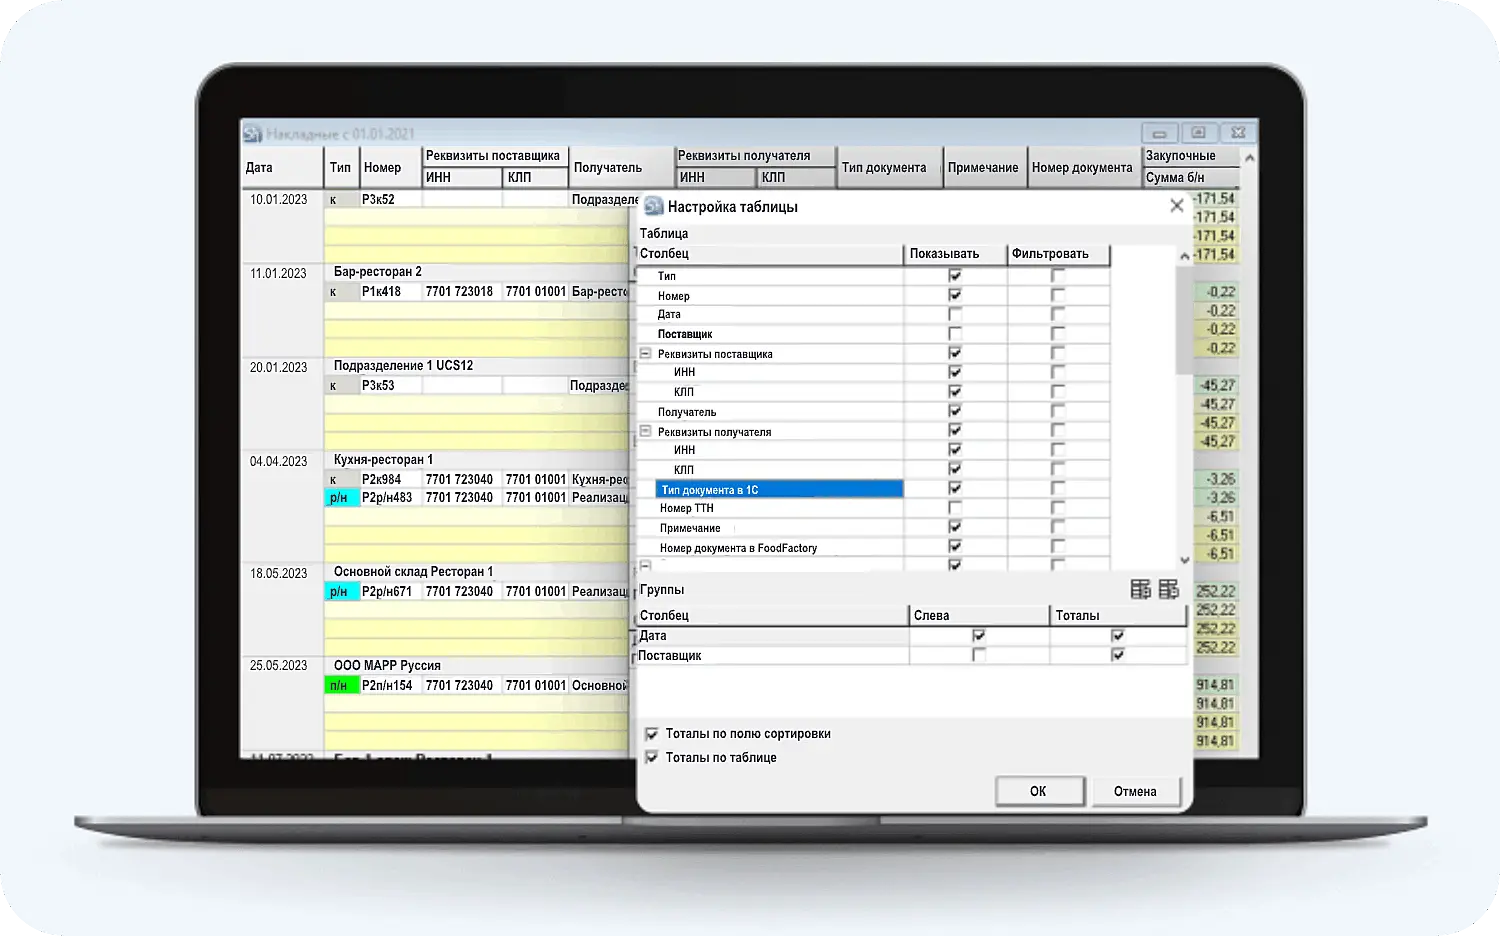Click scroll-up arrow in Накладные window
This screenshot has height=936, width=1500.
point(1249,157)
